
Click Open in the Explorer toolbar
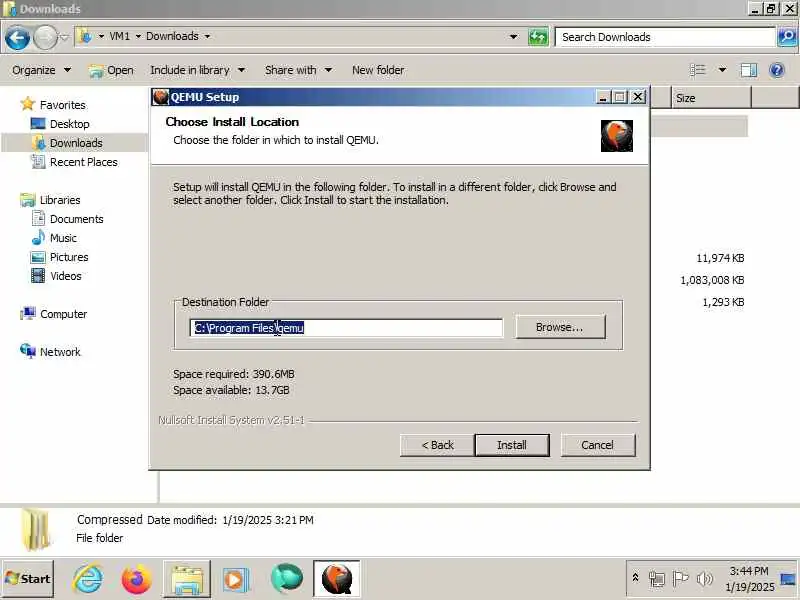pyautogui.click(x=111, y=70)
